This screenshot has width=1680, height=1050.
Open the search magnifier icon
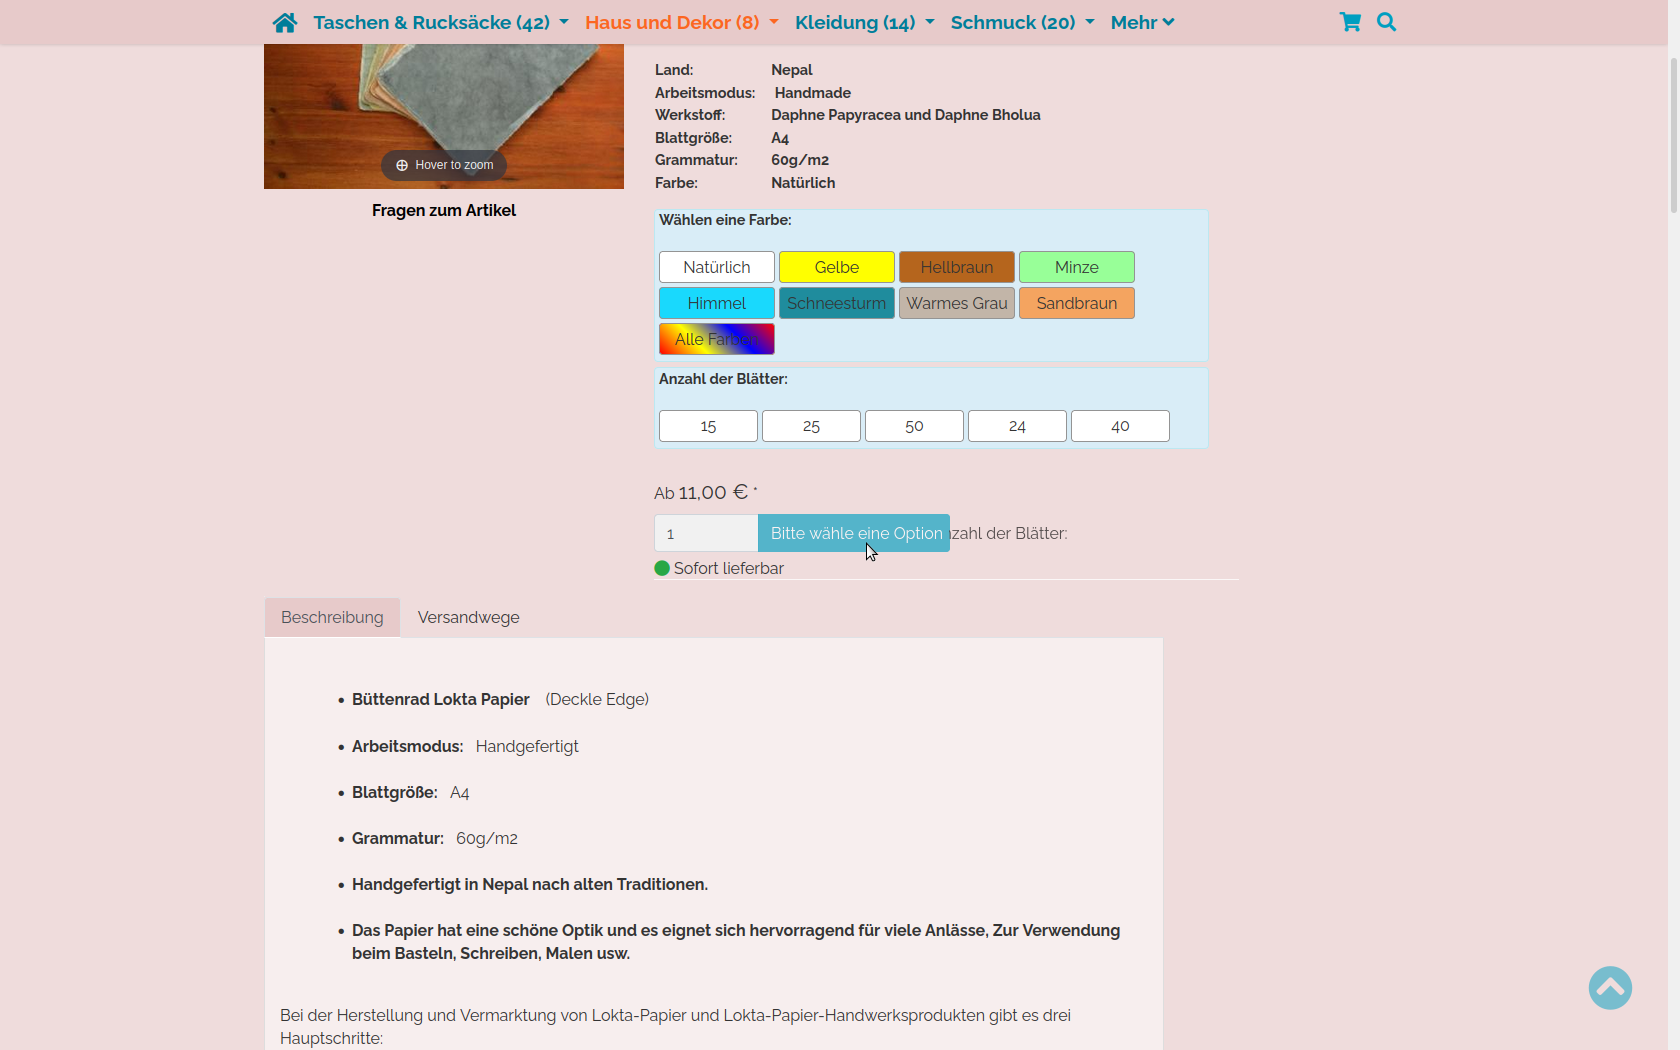coord(1386,22)
